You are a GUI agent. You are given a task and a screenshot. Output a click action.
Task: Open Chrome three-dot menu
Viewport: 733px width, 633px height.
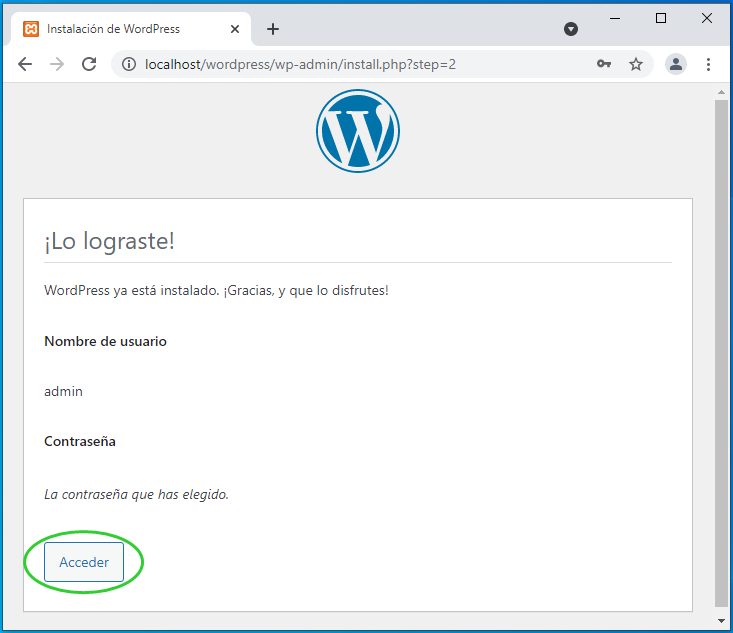click(x=709, y=64)
